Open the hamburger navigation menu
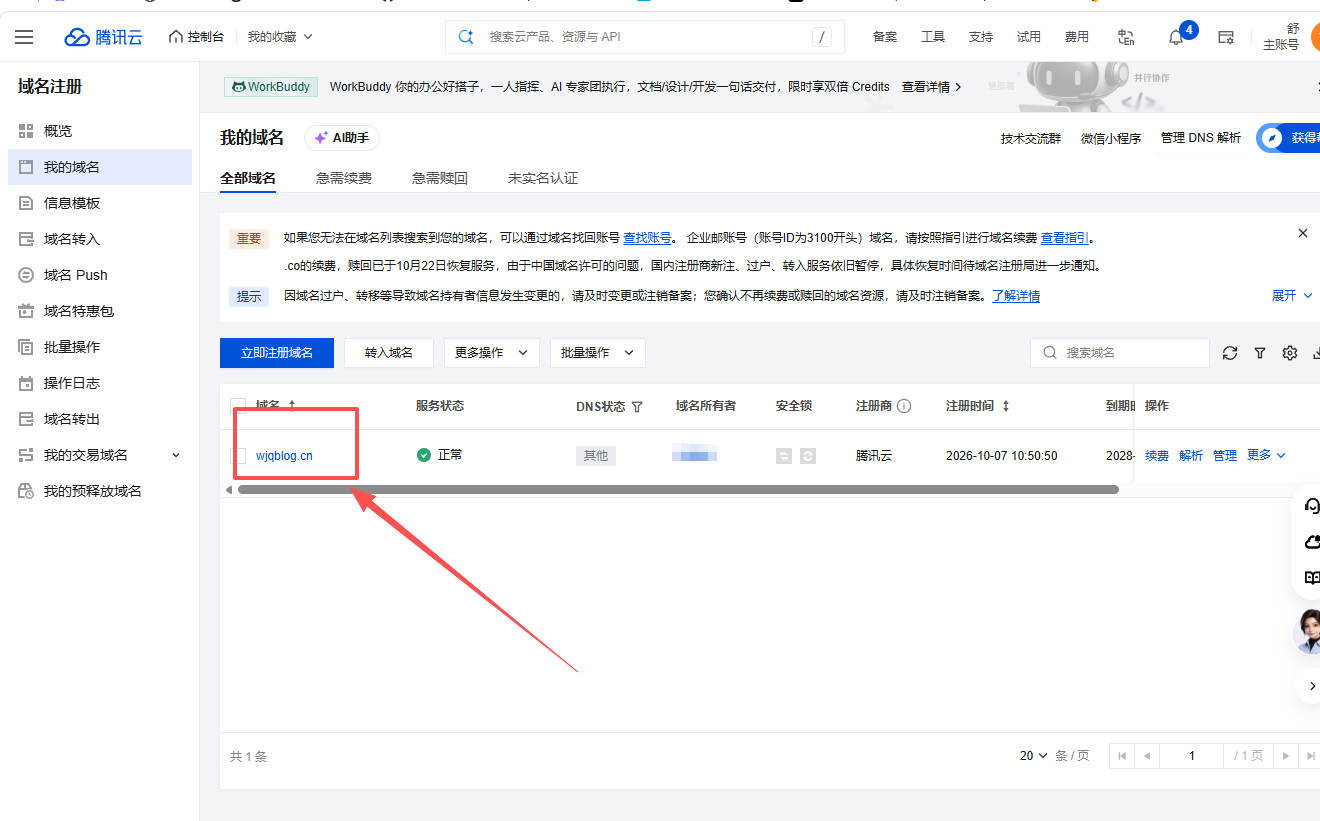This screenshot has width=1320, height=821. 24,37
